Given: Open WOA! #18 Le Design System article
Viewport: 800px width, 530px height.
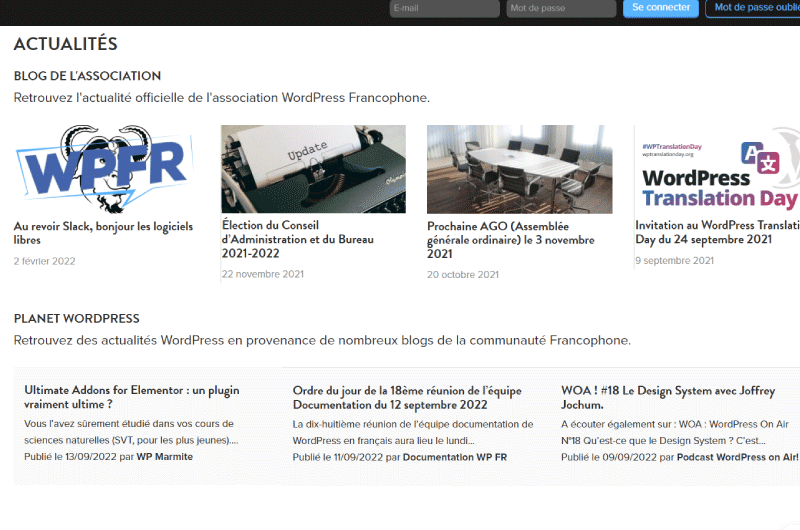Looking at the screenshot, I should (668, 397).
